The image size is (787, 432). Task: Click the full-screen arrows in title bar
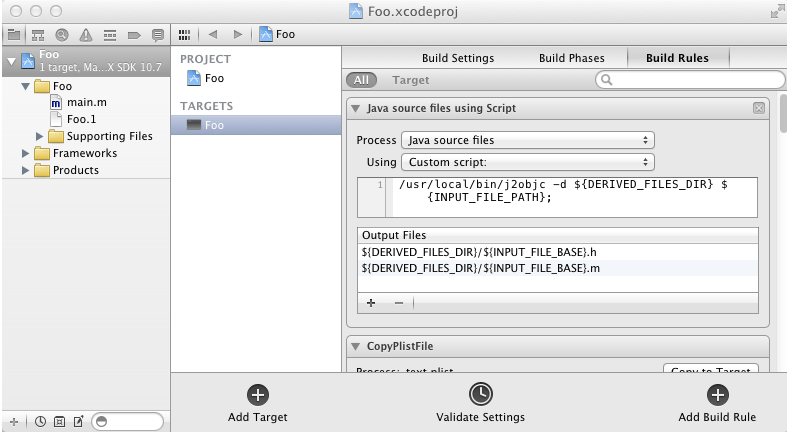pos(777,12)
